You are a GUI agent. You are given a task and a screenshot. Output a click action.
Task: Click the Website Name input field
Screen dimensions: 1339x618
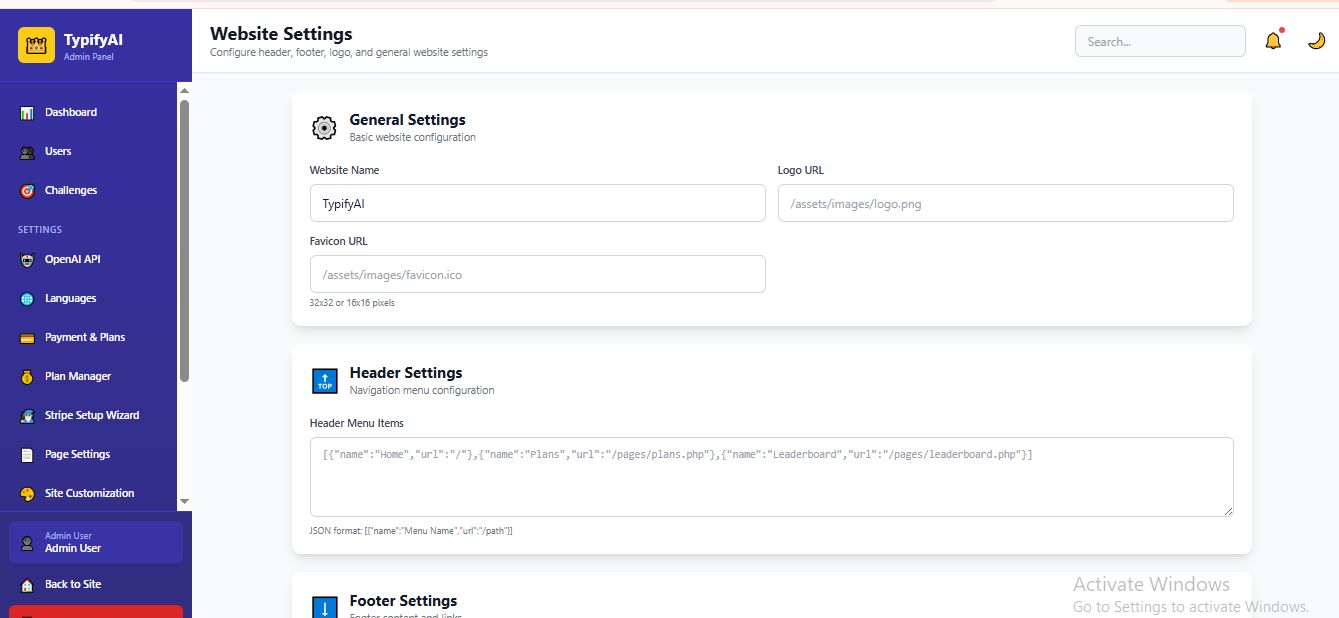coord(537,203)
